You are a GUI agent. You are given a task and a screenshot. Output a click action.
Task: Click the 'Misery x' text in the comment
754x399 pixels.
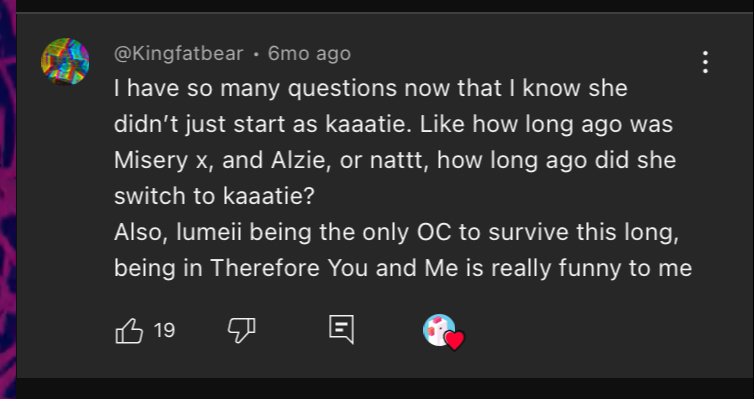coord(161,161)
